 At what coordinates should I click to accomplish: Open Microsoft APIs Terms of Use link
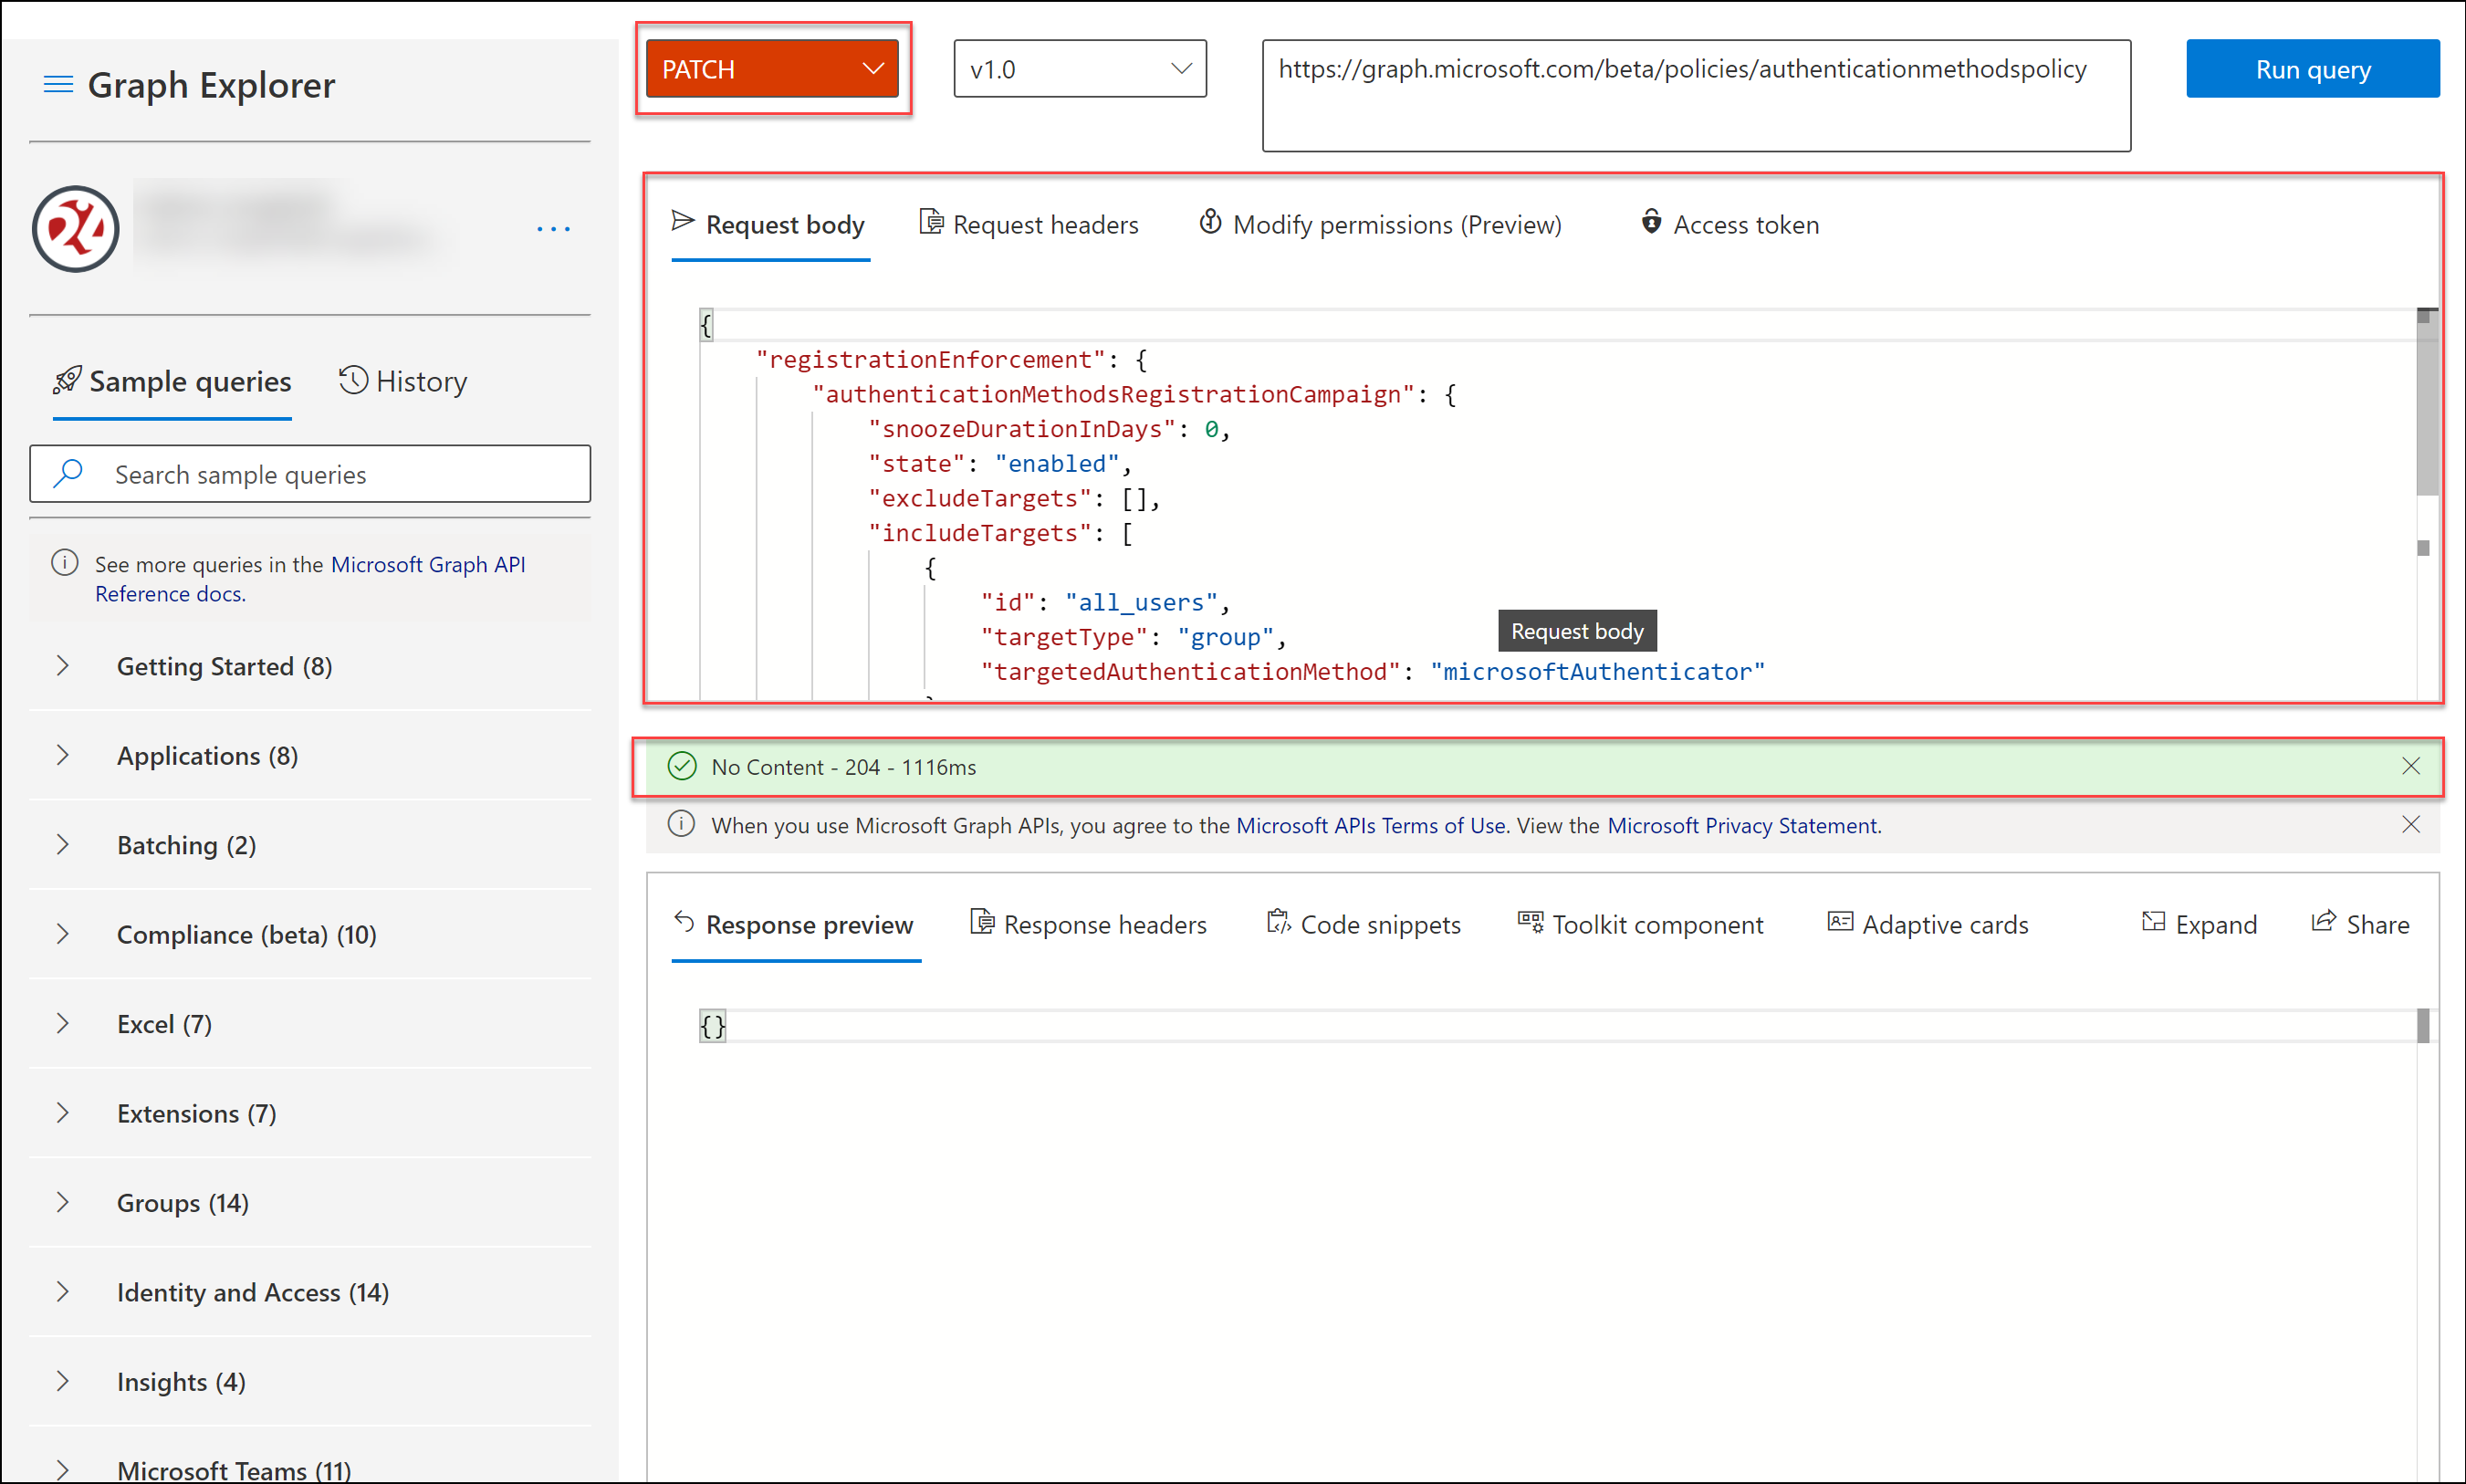pos(1371,825)
